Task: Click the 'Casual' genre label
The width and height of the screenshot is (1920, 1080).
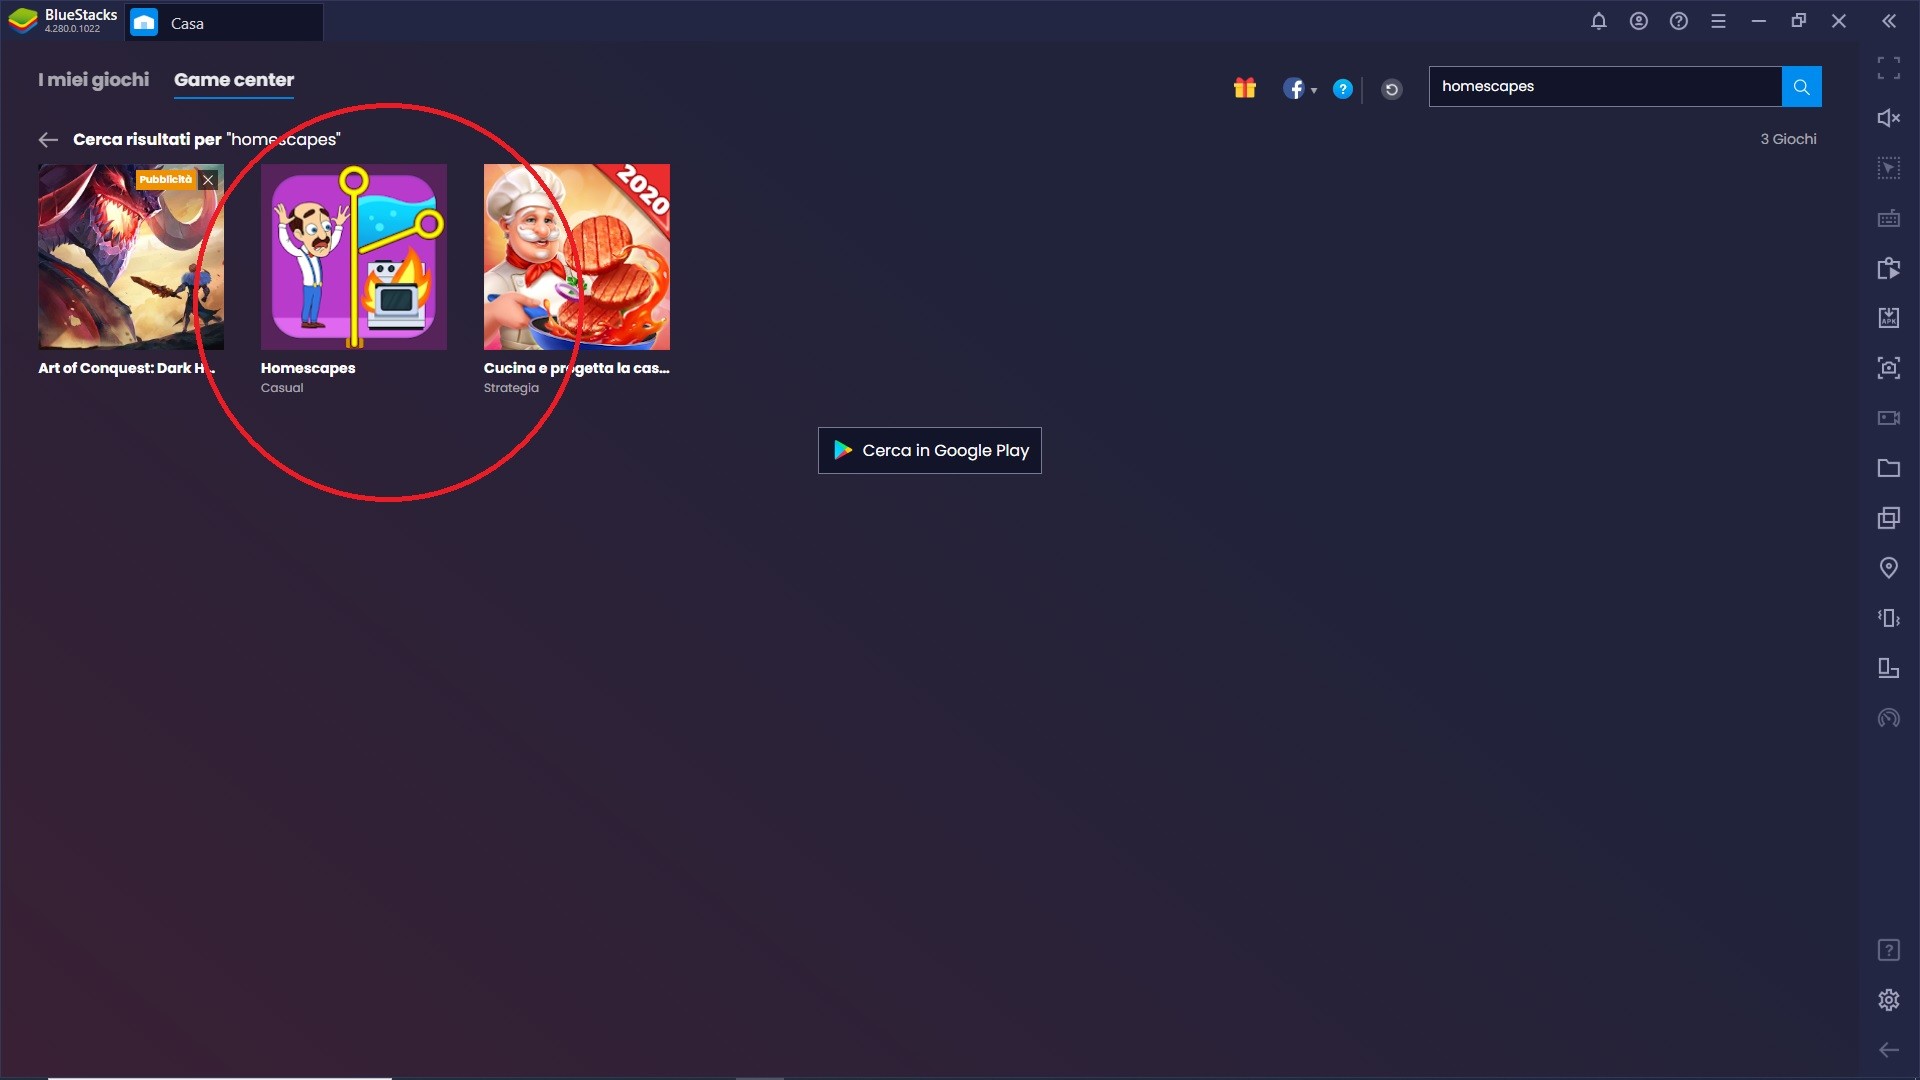Action: click(x=282, y=388)
